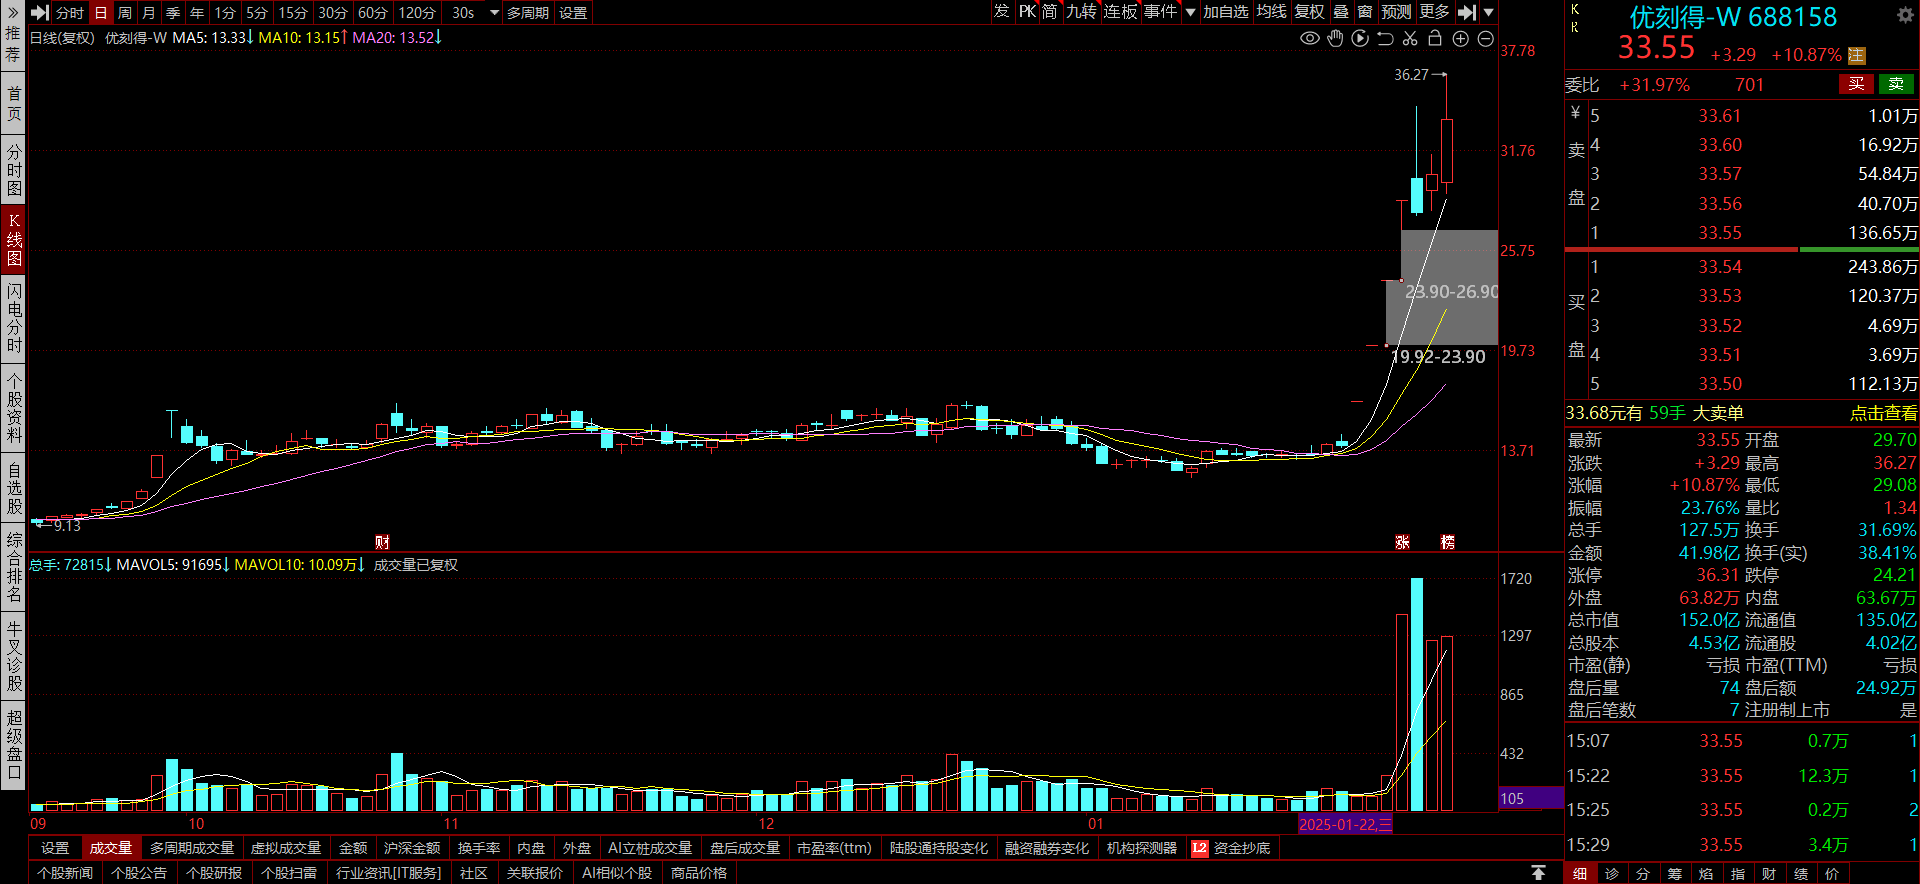Zoom out with the minus circle icon
The height and width of the screenshot is (884, 1920).
pyautogui.click(x=1485, y=38)
